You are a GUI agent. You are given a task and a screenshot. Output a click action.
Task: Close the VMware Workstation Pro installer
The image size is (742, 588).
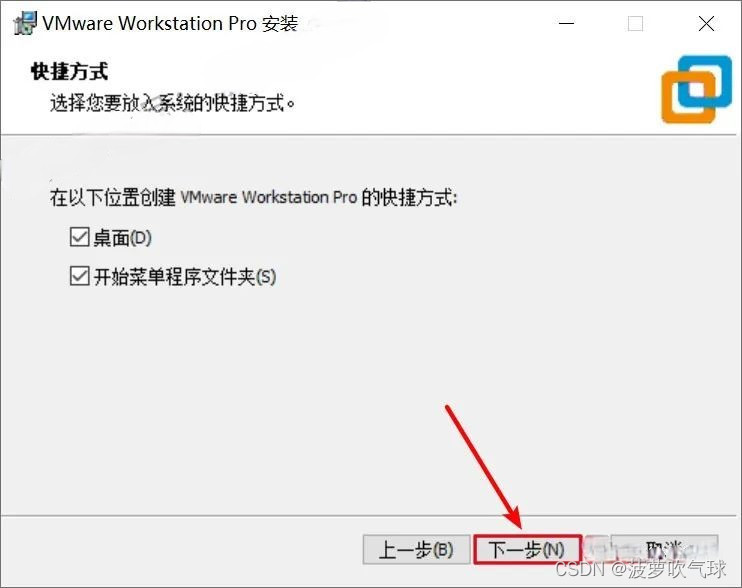(x=706, y=23)
